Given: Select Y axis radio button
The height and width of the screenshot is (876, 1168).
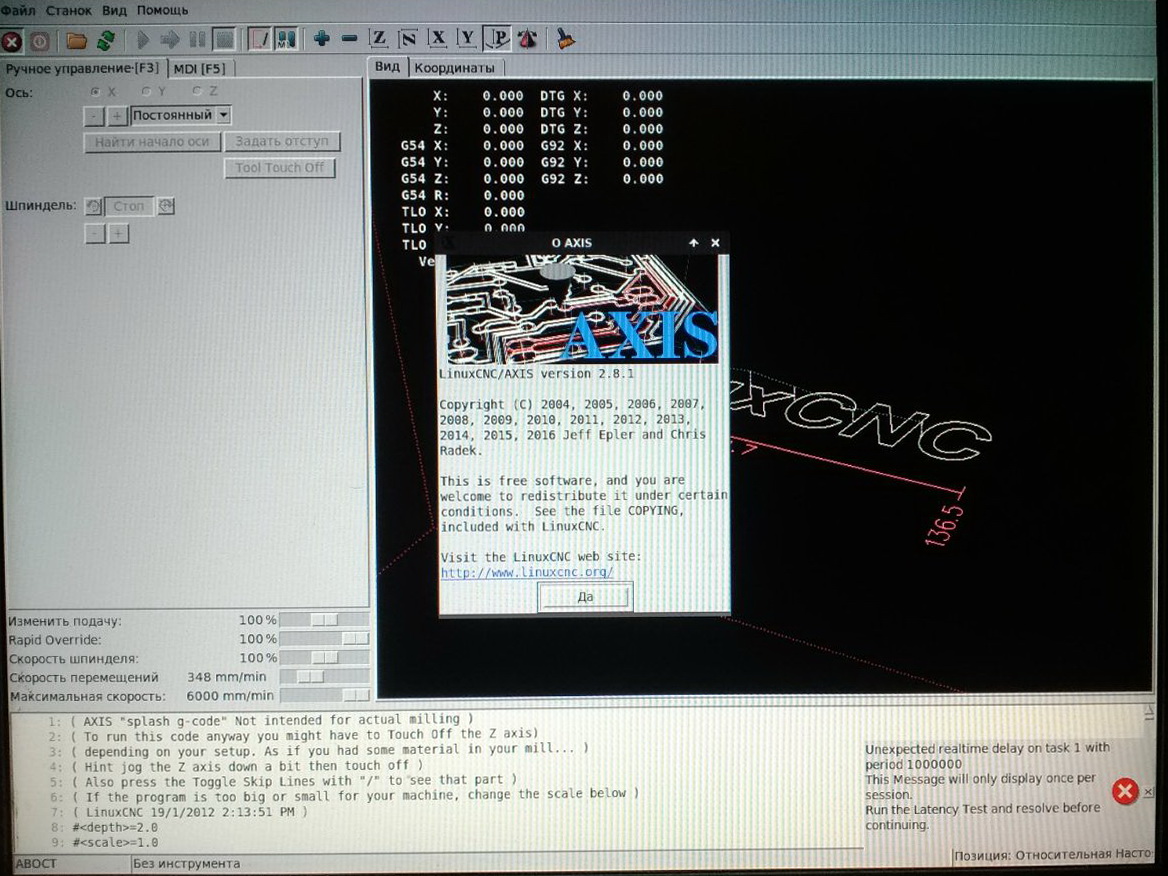Looking at the screenshot, I should [146, 91].
